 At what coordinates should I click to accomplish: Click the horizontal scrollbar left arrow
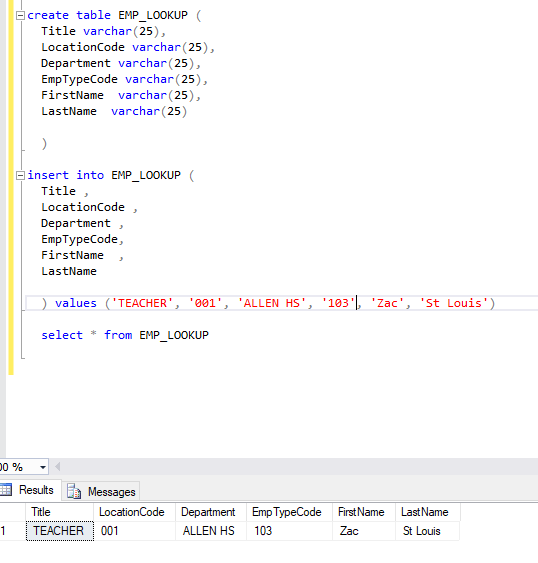point(57,467)
